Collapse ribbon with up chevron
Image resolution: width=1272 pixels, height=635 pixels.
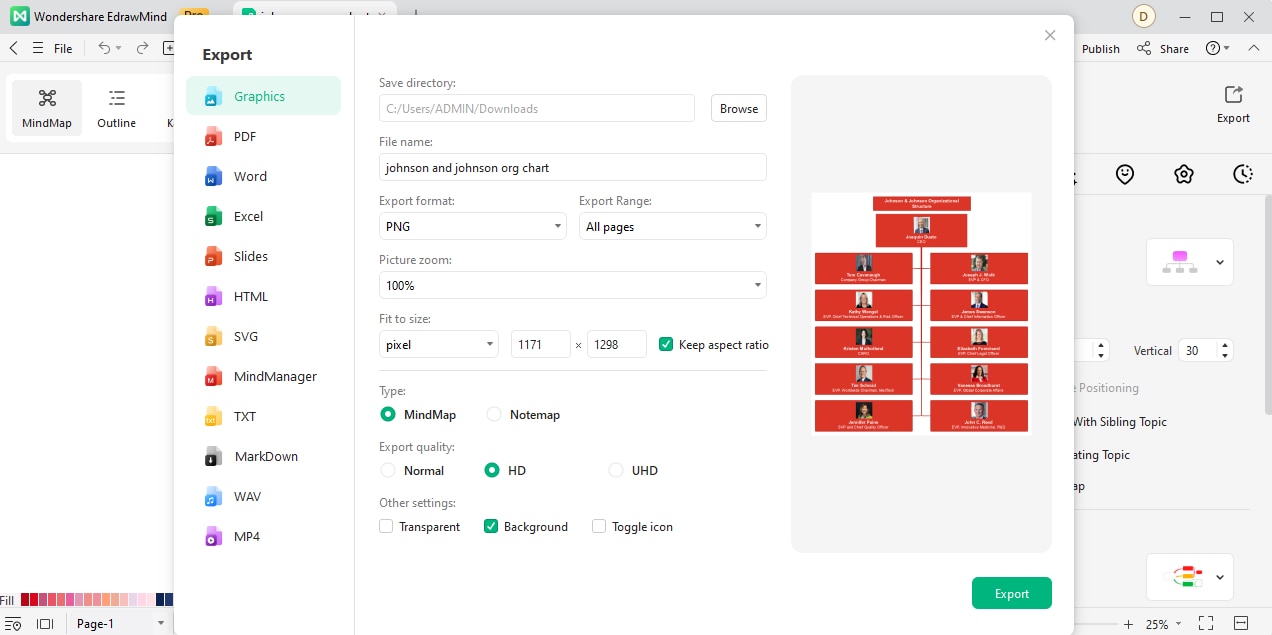pyautogui.click(x=1253, y=48)
